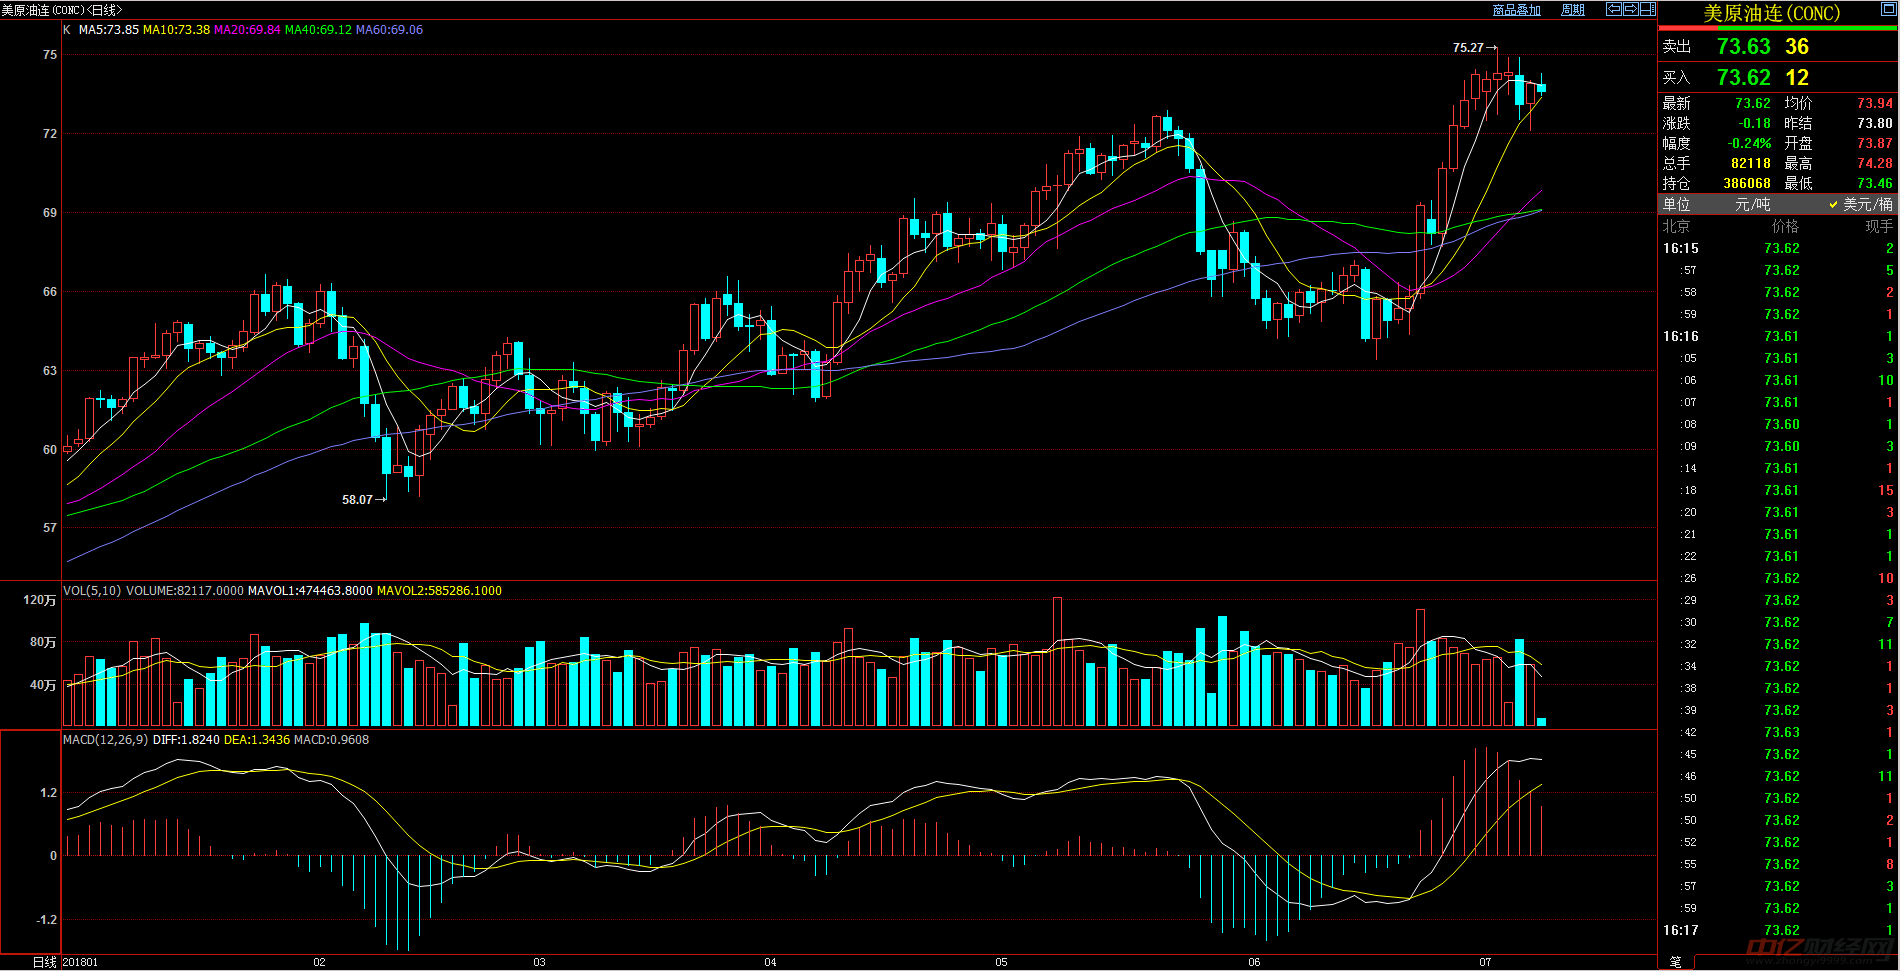Image resolution: width=1900 pixels, height=971 pixels.
Task: Click the maximize quote panel icon
Action: [x=1889, y=10]
